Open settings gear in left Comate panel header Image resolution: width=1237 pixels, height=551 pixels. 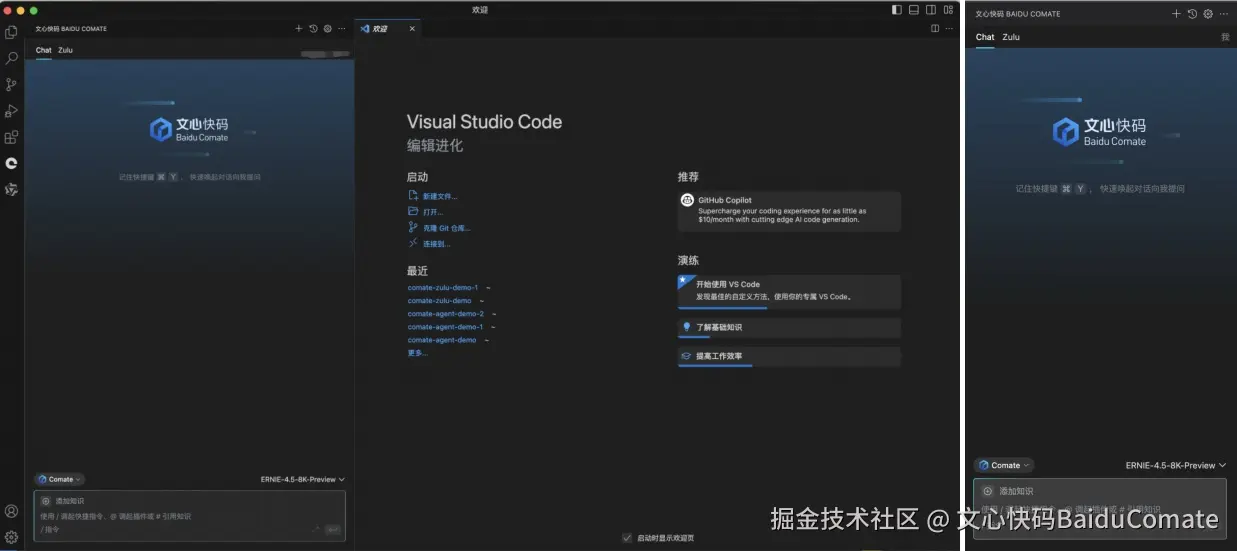tap(327, 28)
